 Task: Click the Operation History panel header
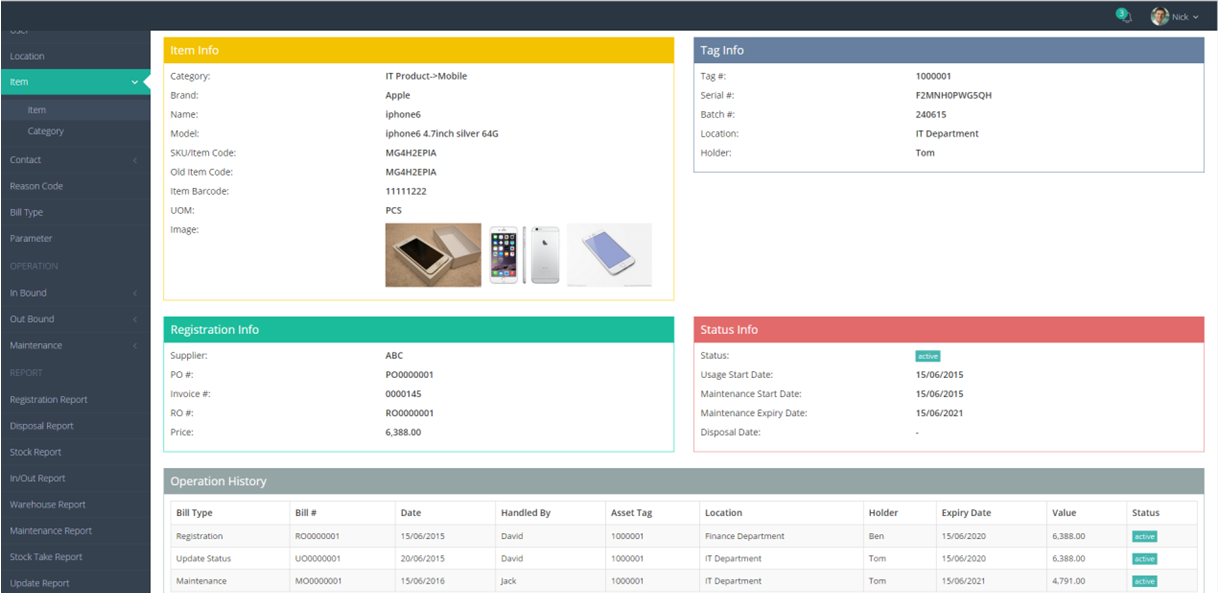pyautogui.click(x=684, y=481)
